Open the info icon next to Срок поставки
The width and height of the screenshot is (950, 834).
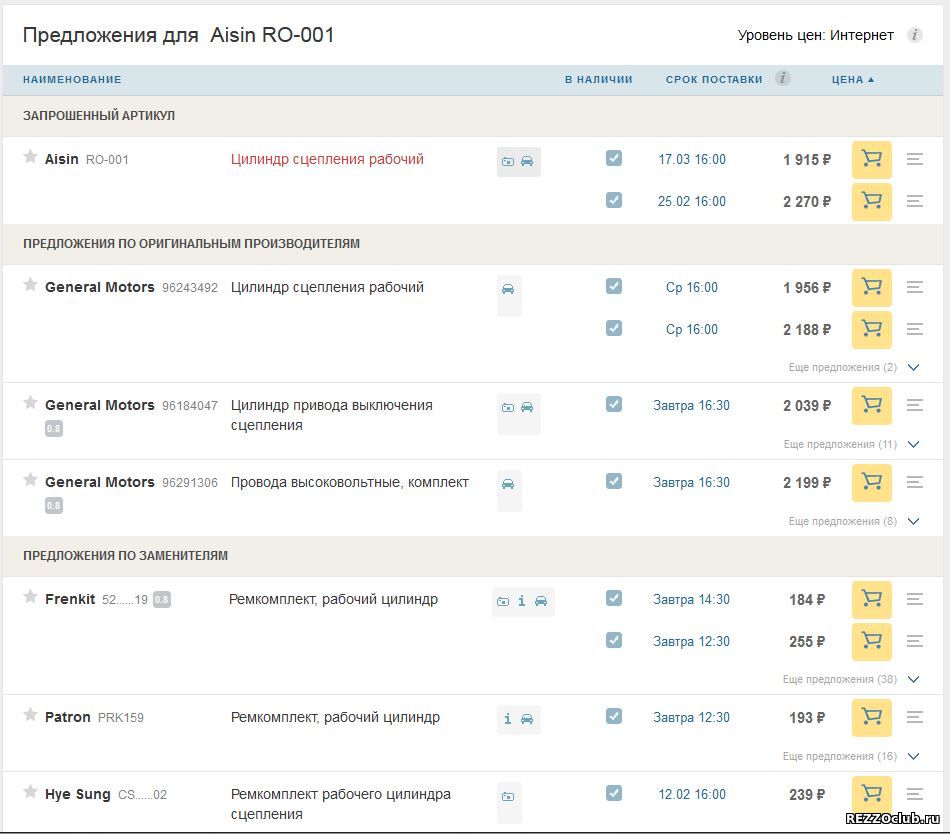783,78
